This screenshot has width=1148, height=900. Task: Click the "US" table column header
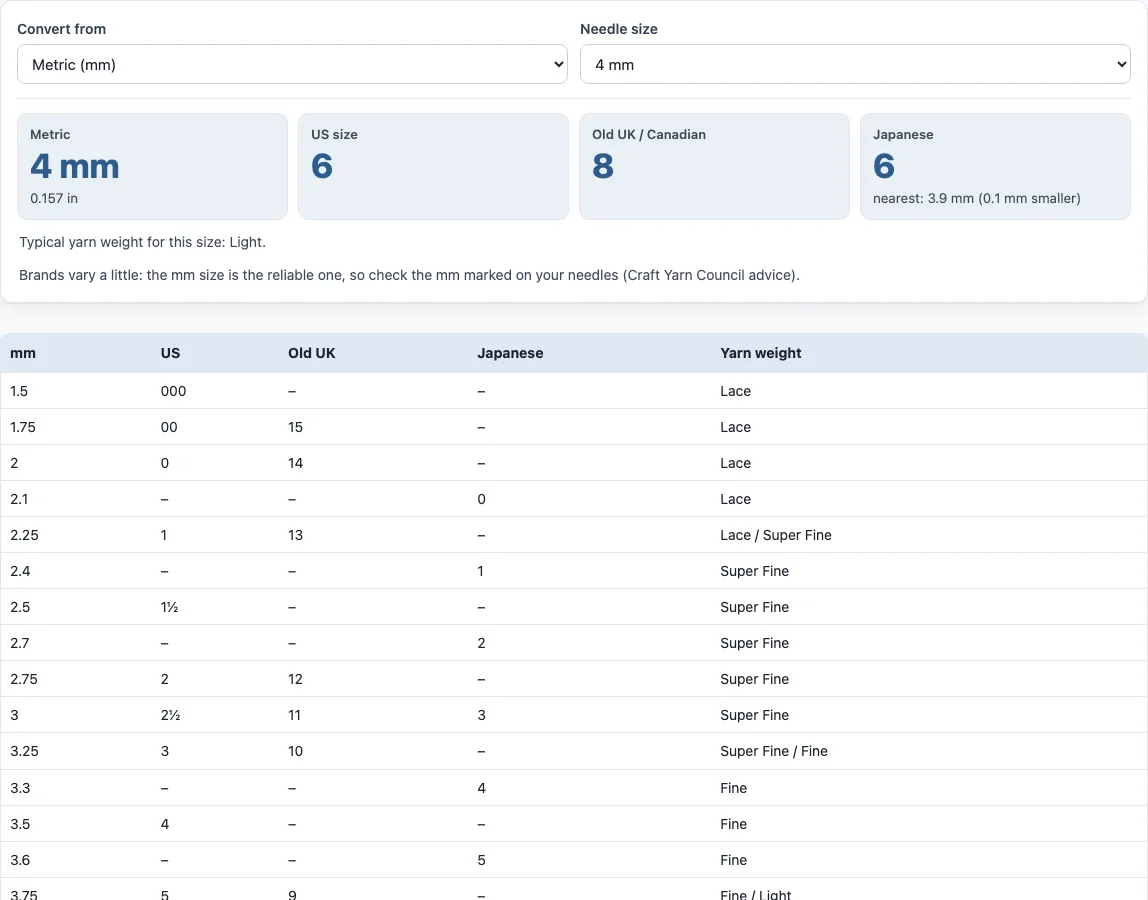(x=171, y=353)
